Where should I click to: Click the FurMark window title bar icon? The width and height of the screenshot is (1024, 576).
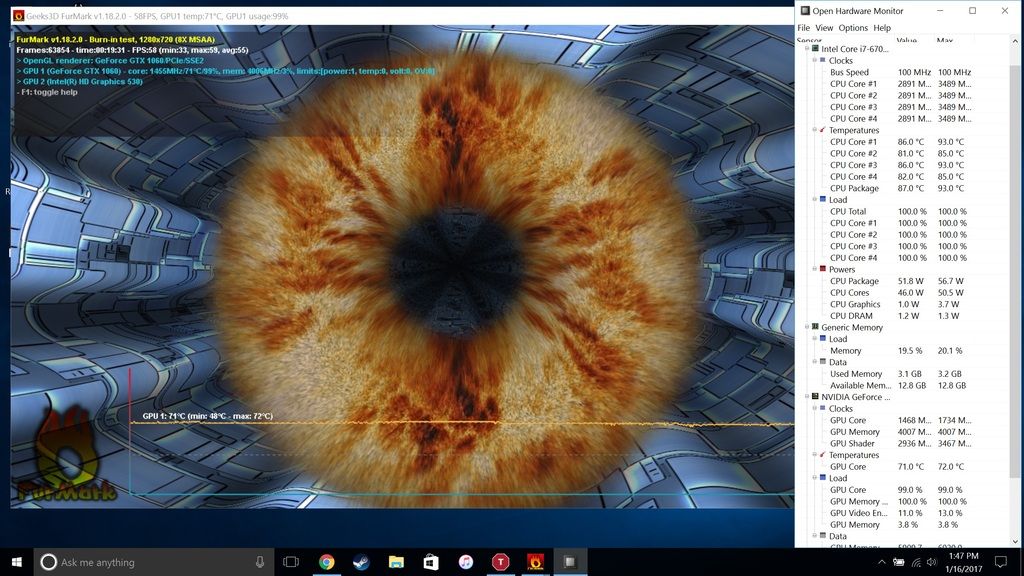(x=18, y=16)
